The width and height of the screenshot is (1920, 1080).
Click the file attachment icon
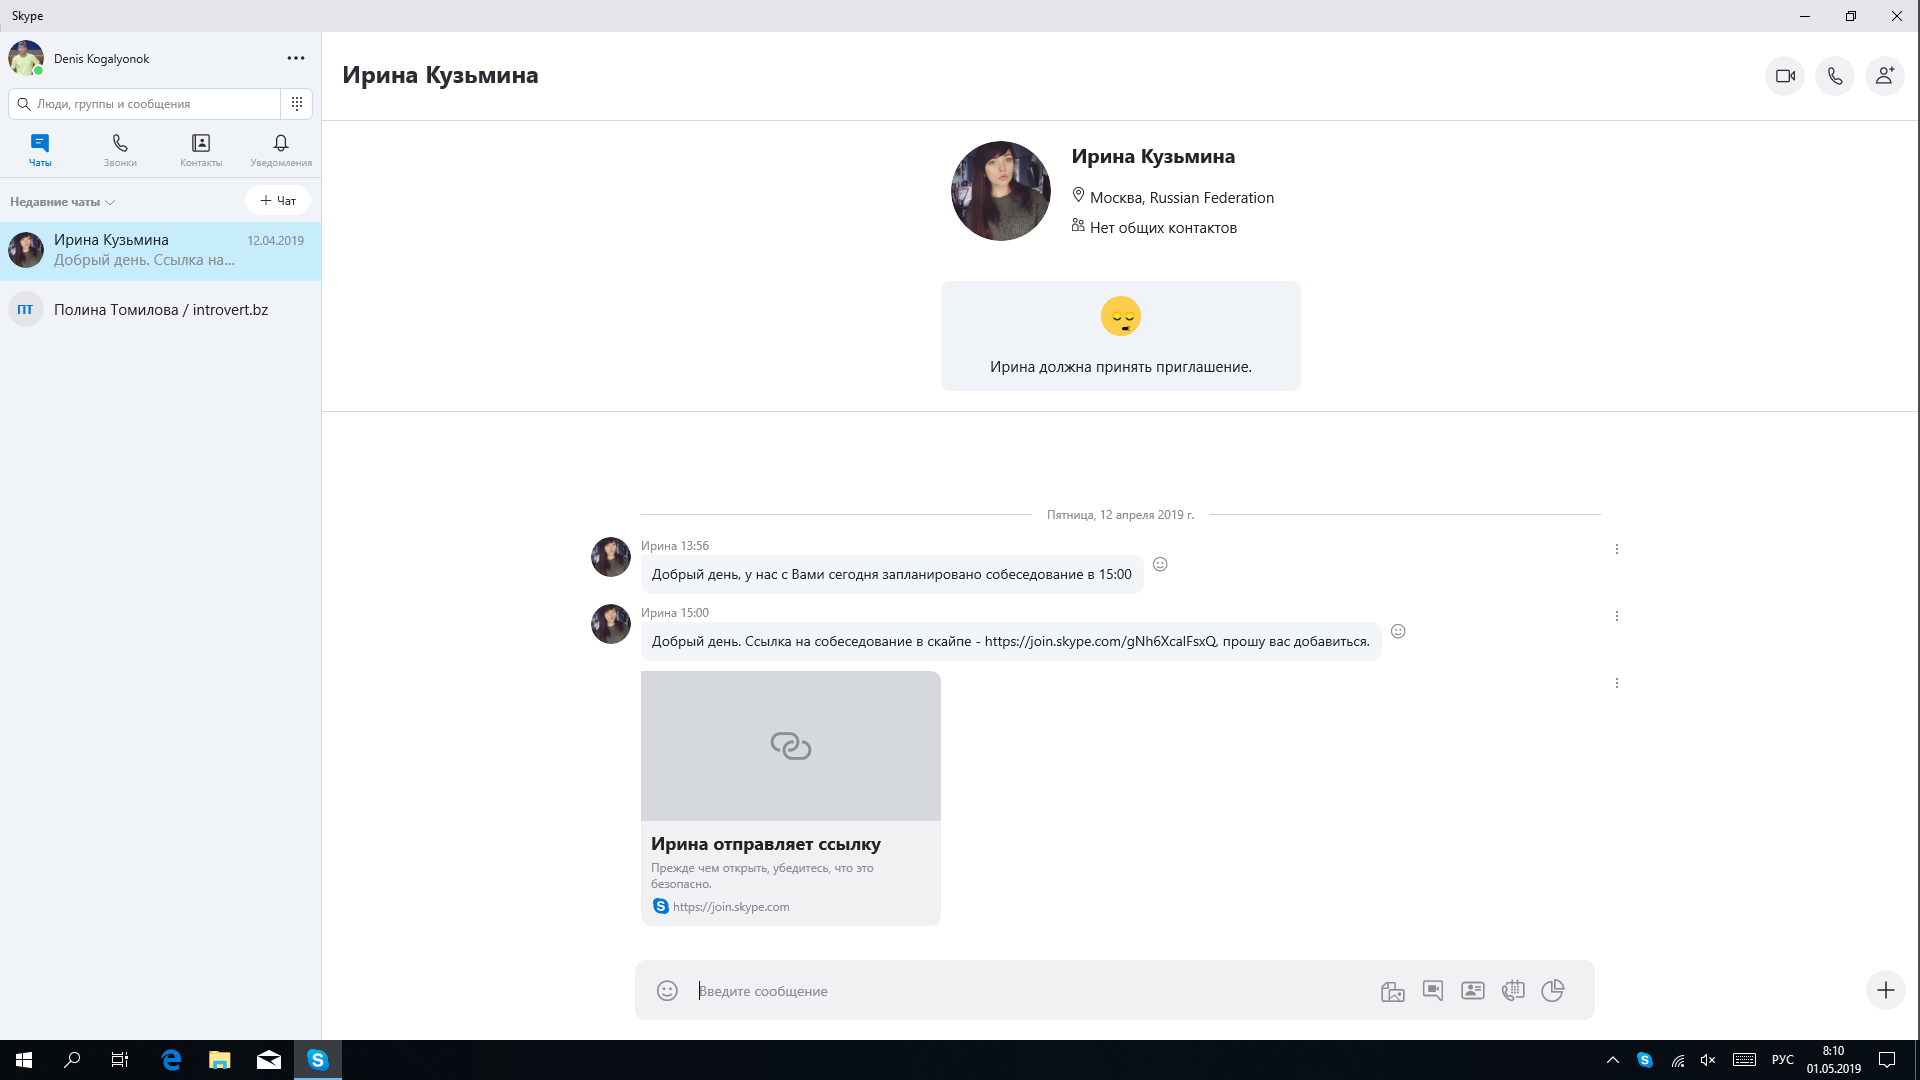(x=1393, y=990)
